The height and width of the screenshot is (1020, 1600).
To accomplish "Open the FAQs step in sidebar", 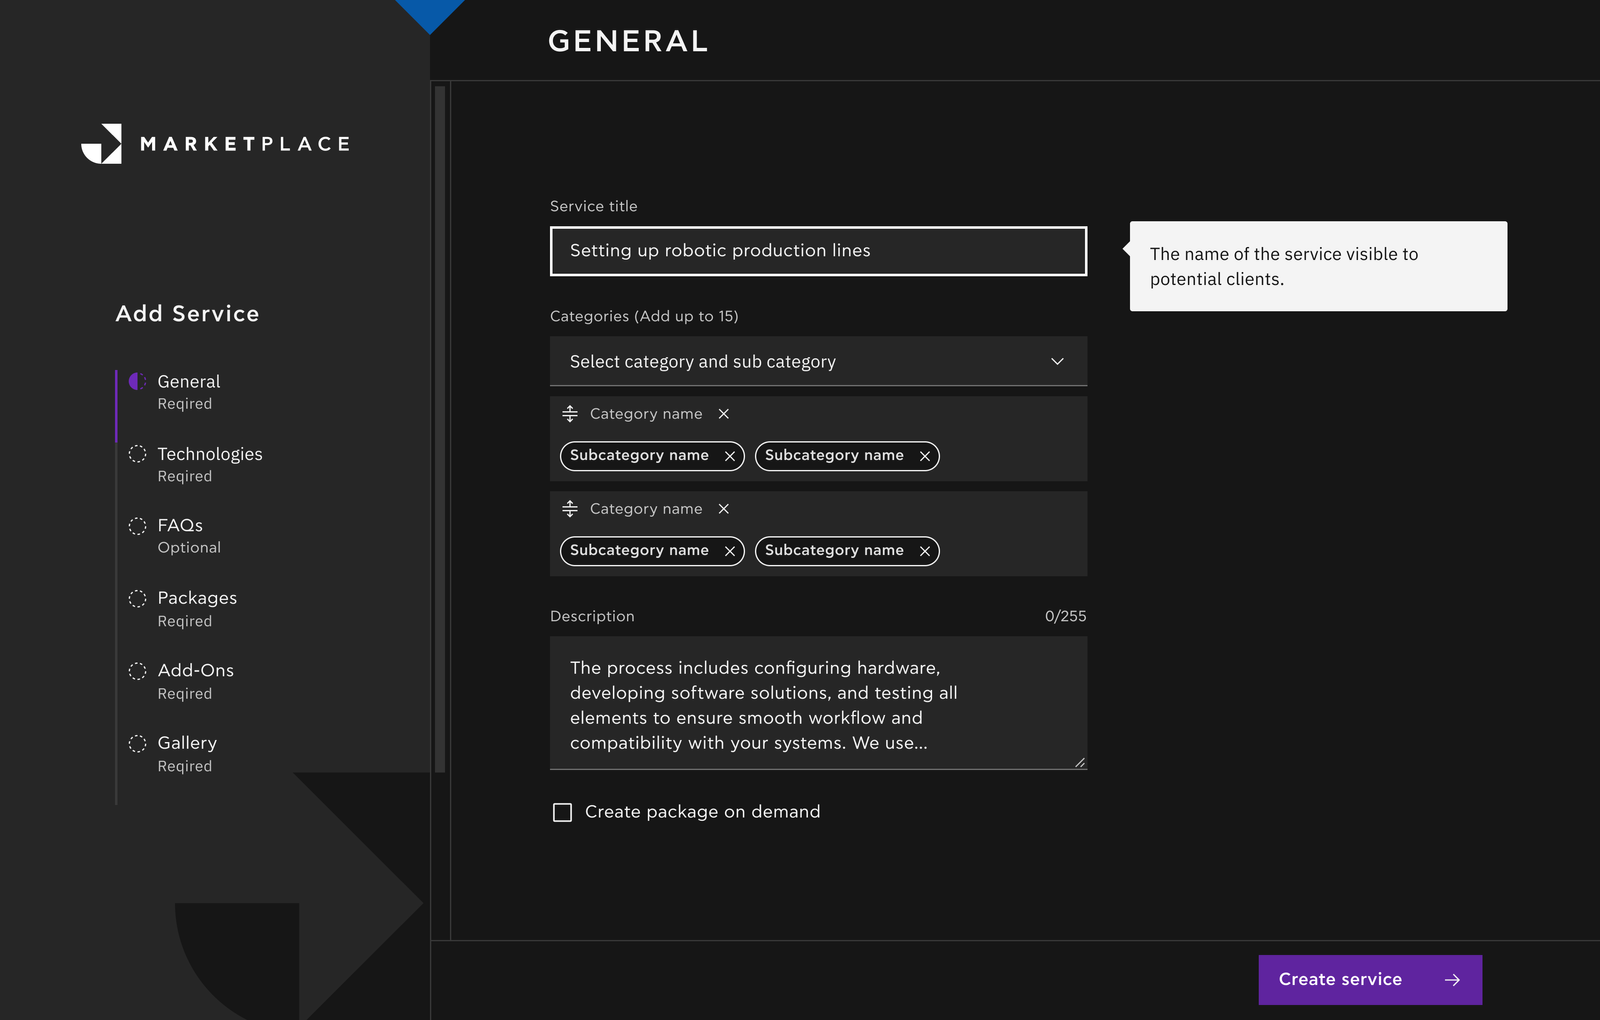I will 180,526.
